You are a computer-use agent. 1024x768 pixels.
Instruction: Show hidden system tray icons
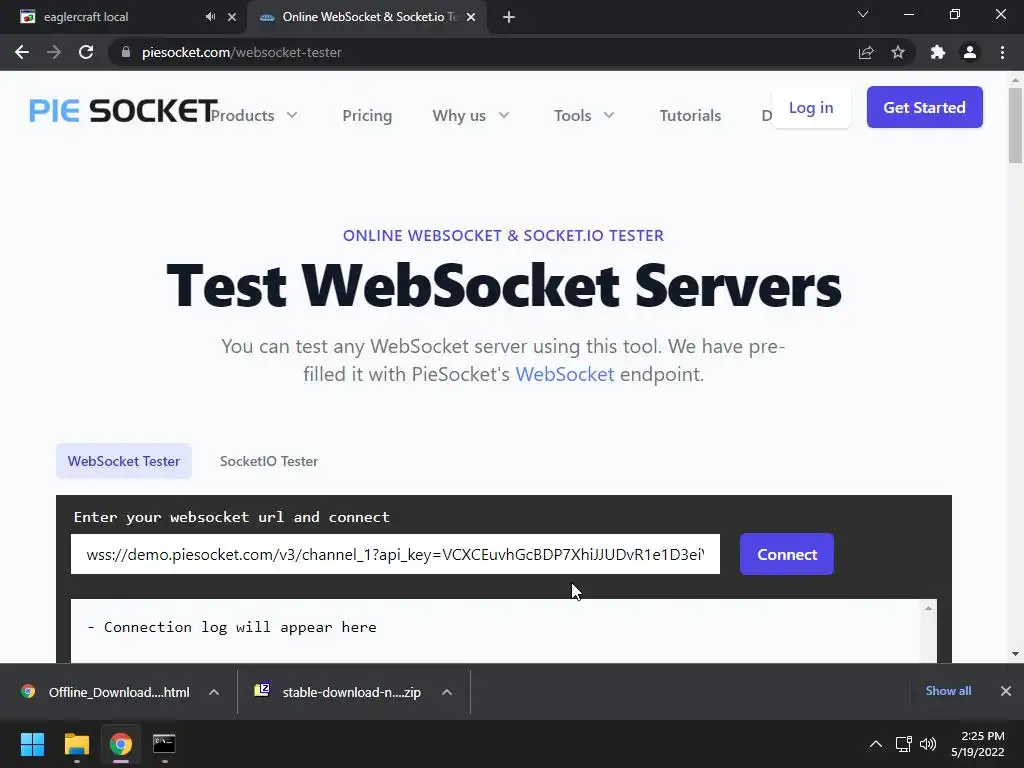coord(876,744)
